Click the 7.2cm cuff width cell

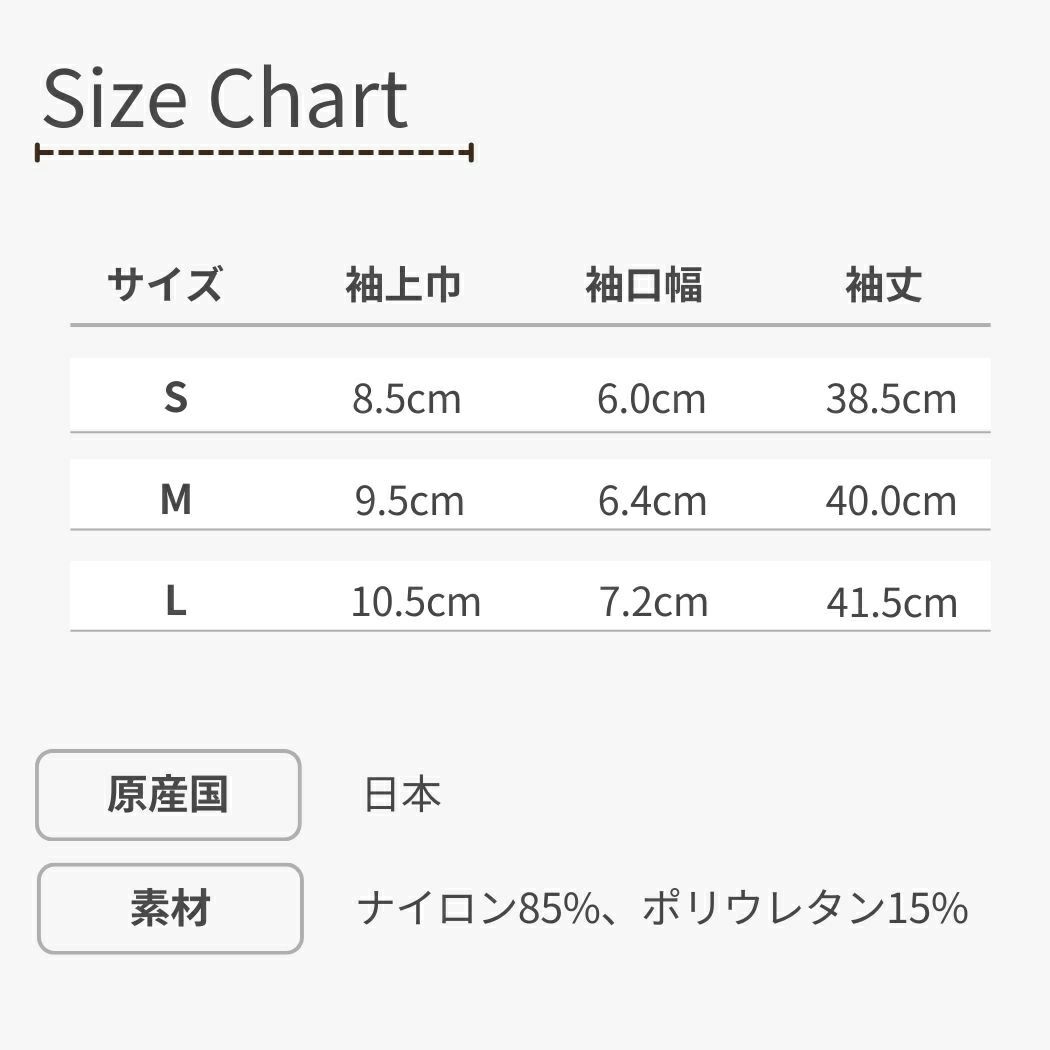point(653,602)
